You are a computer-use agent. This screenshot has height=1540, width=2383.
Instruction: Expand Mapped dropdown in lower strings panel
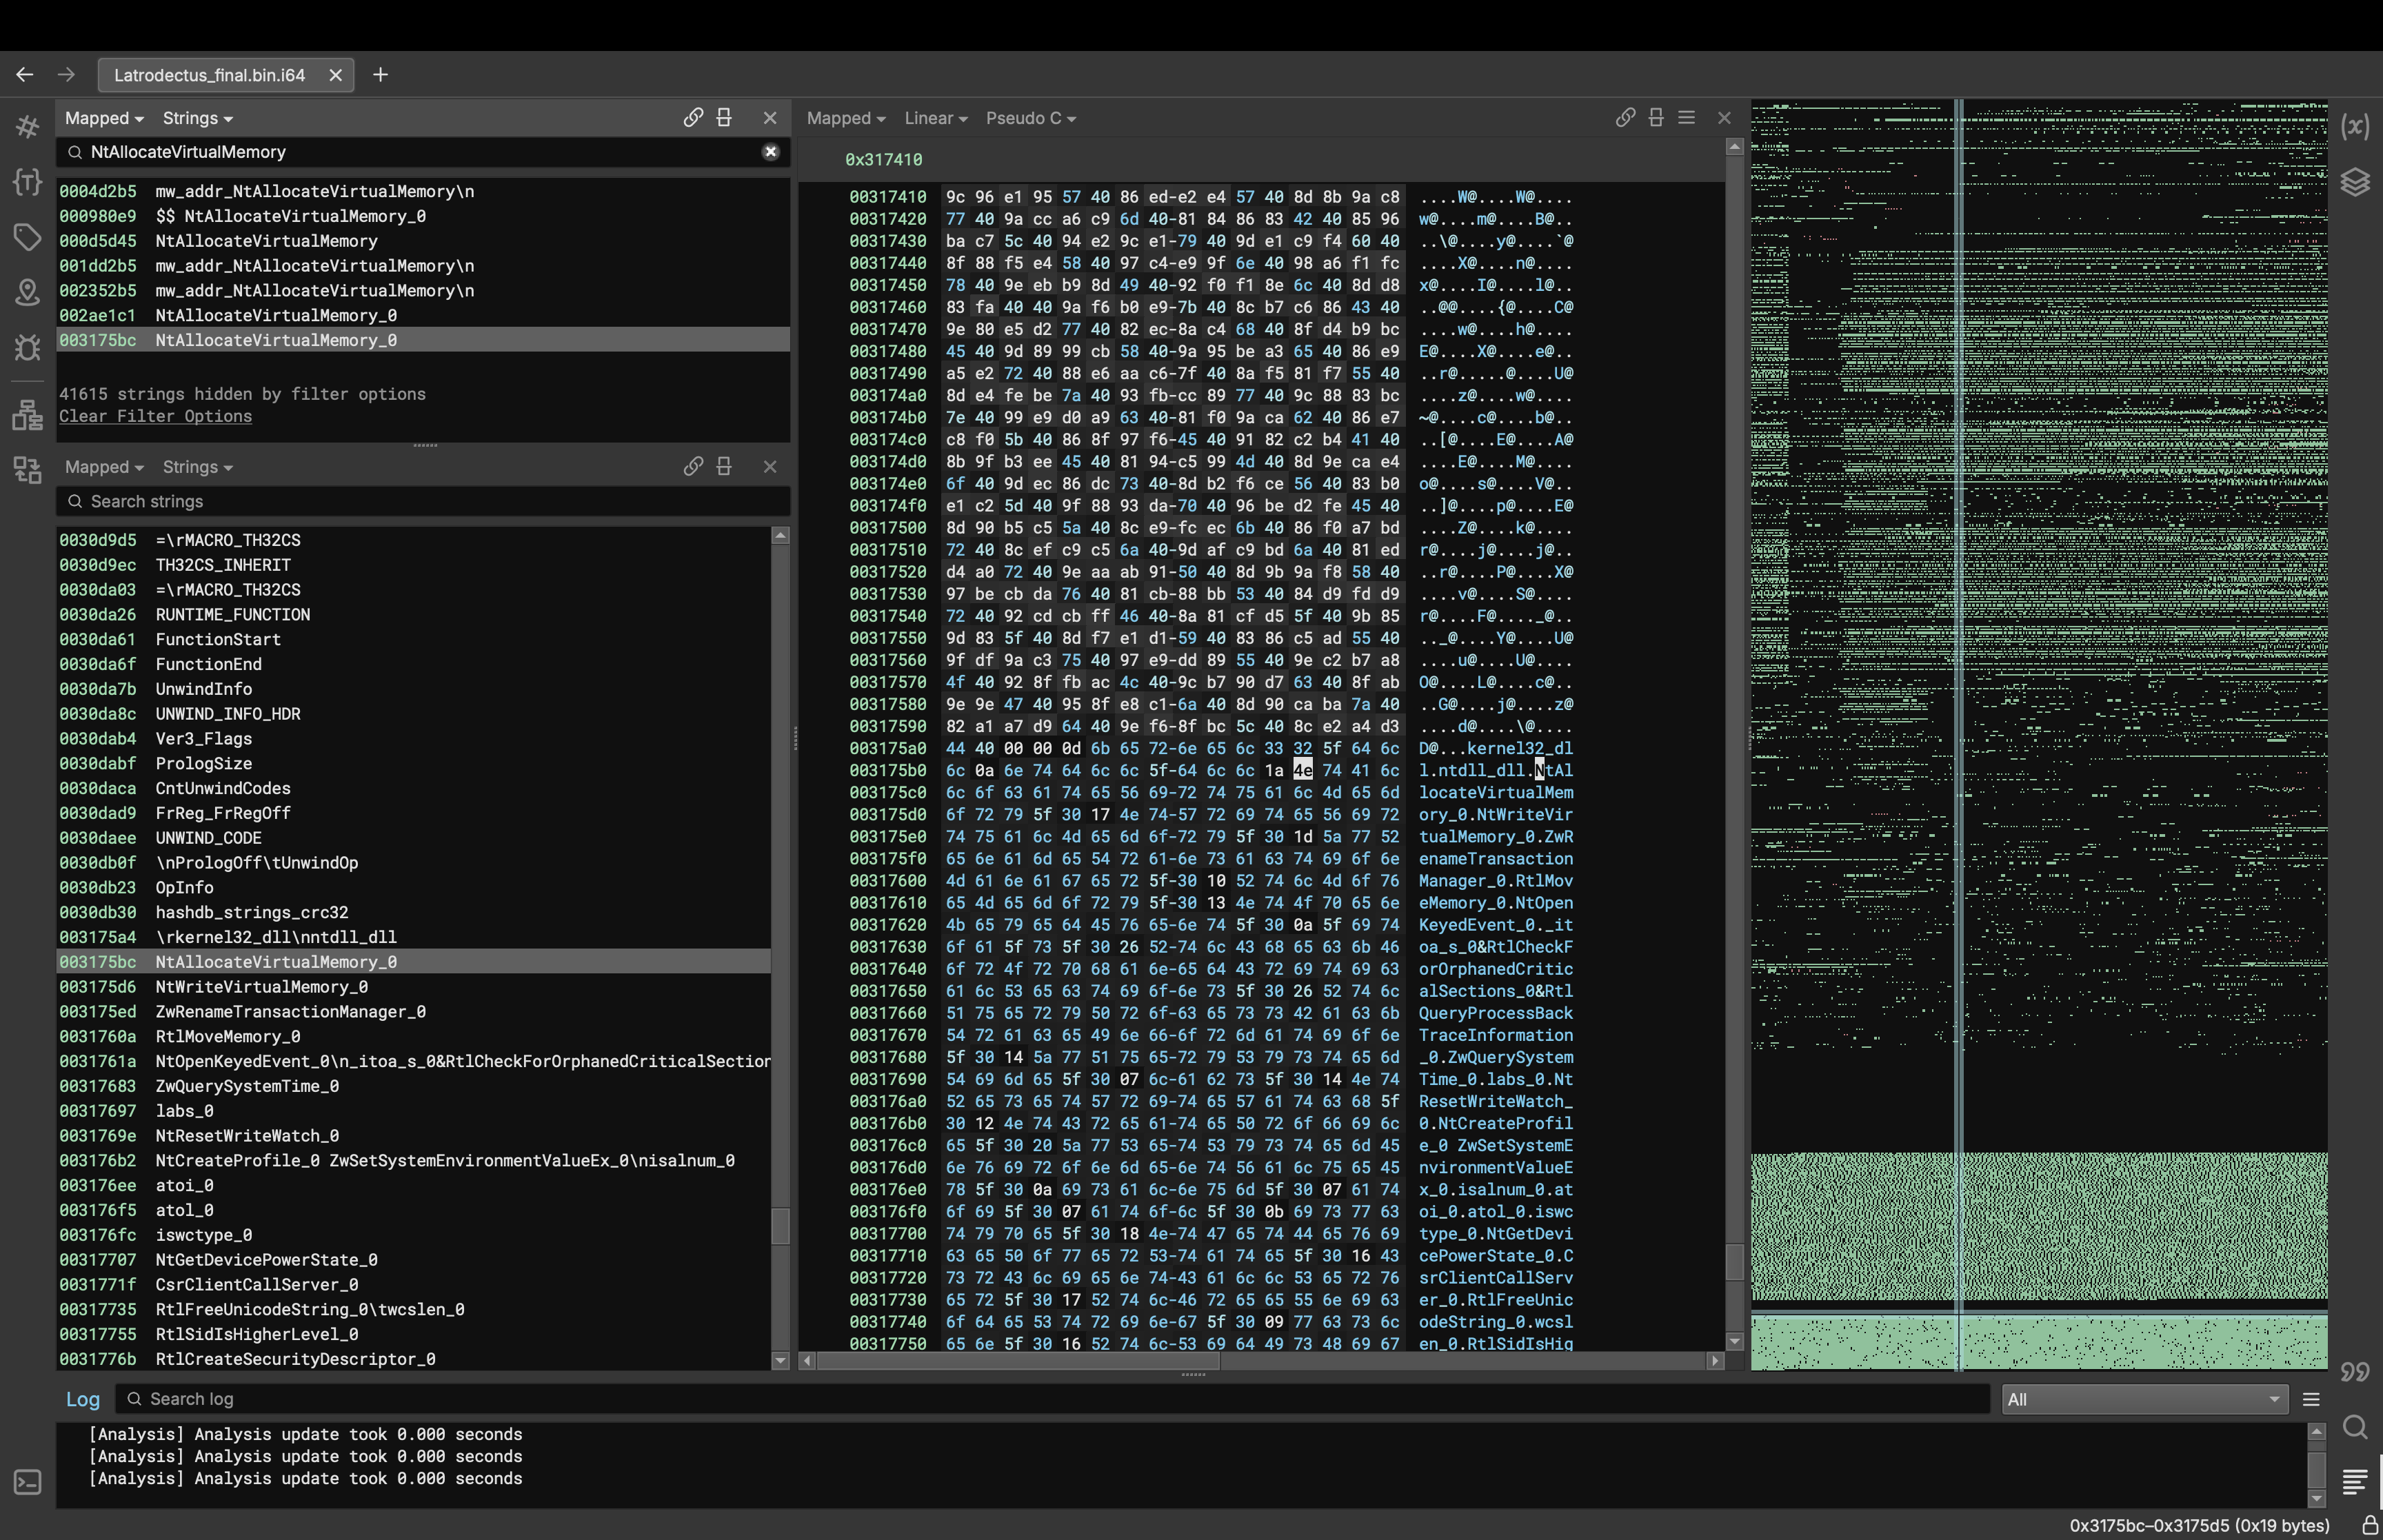(x=104, y=467)
